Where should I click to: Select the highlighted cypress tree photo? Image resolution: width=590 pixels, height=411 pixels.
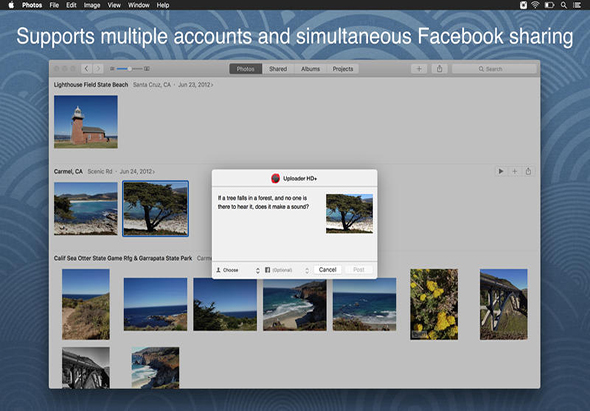(x=155, y=209)
